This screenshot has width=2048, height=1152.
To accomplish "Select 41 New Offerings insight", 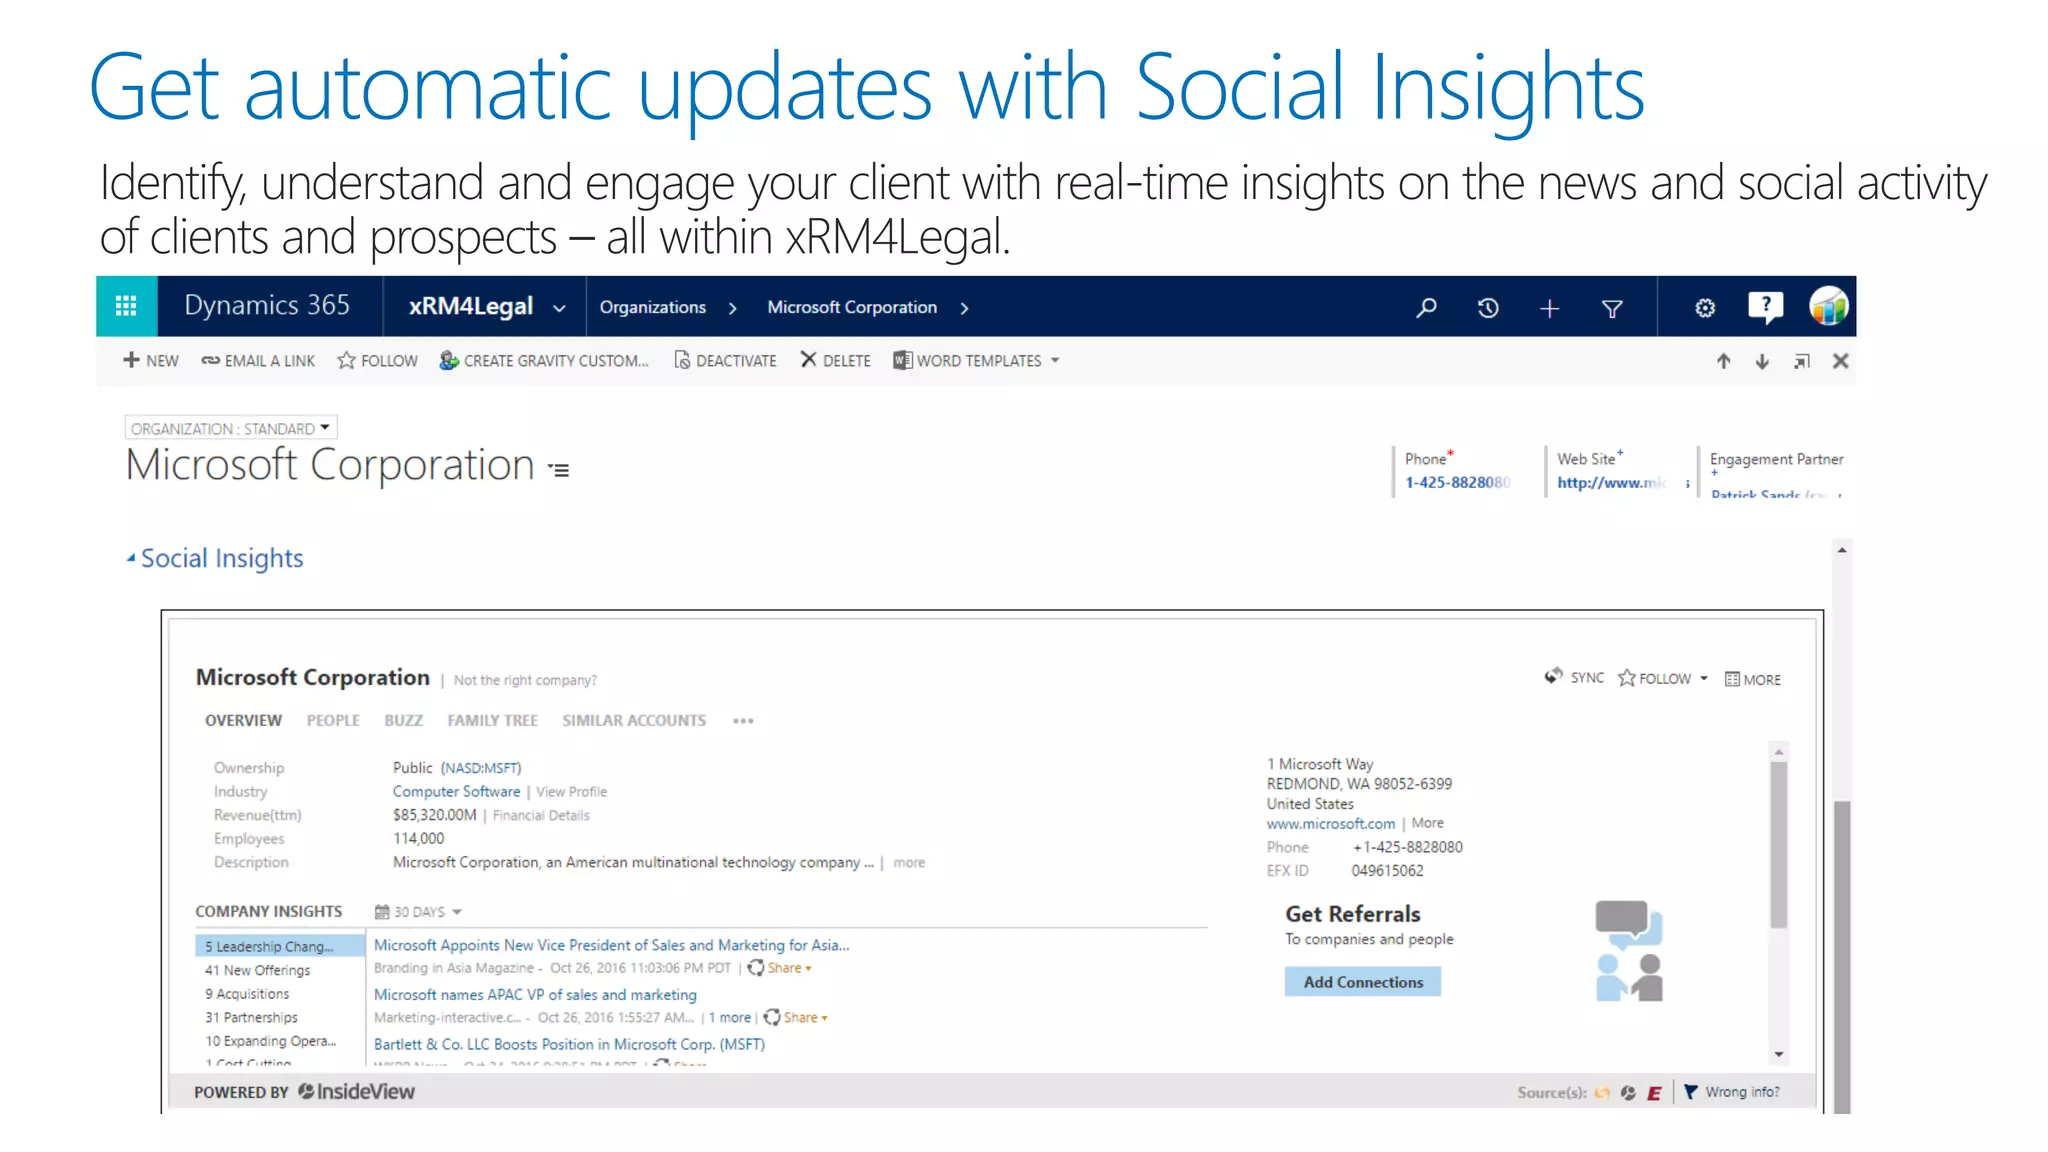I will coord(257,970).
